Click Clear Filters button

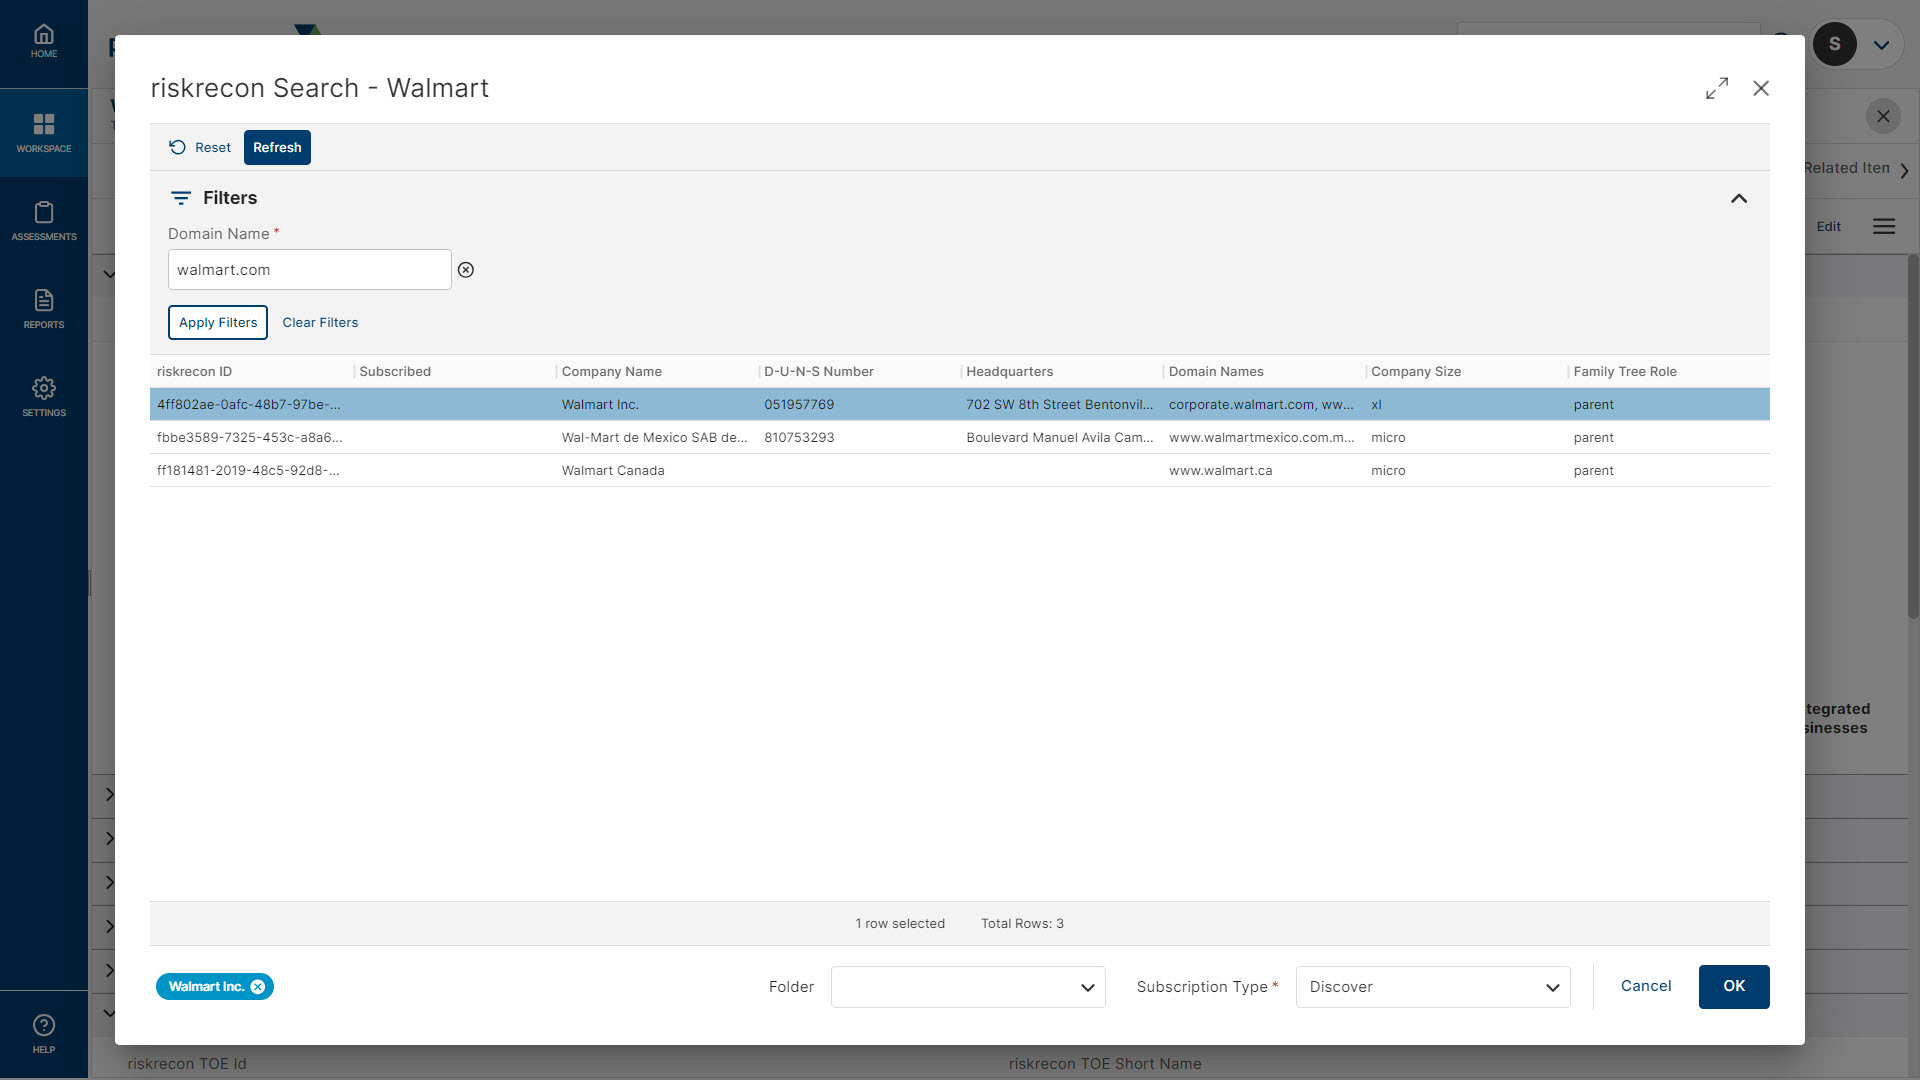(319, 322)
